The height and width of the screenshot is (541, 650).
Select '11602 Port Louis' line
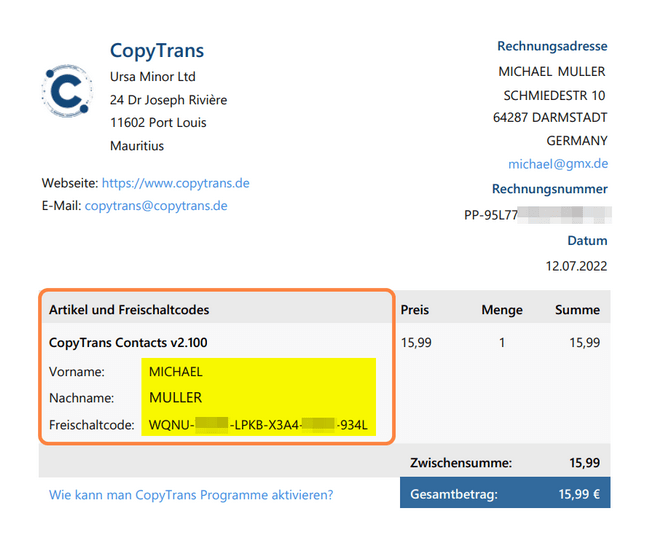point(158,123)
